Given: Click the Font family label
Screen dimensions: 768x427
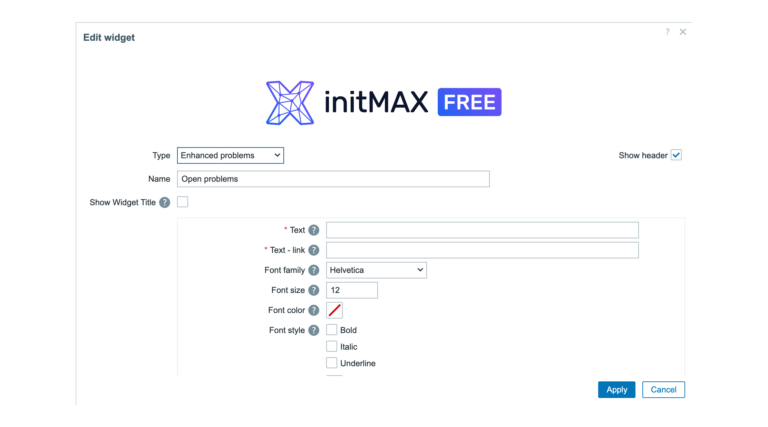Looking at the screenshot, I should pyautogui.click(x=285, y=270).
